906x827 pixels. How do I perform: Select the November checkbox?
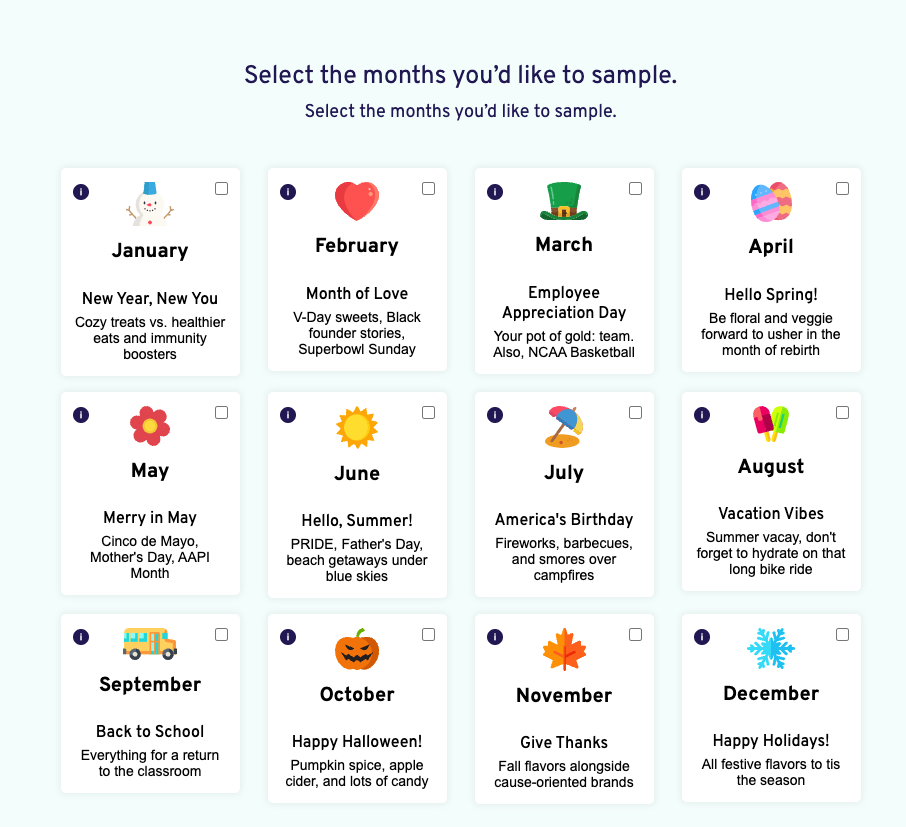coord(635,635)
